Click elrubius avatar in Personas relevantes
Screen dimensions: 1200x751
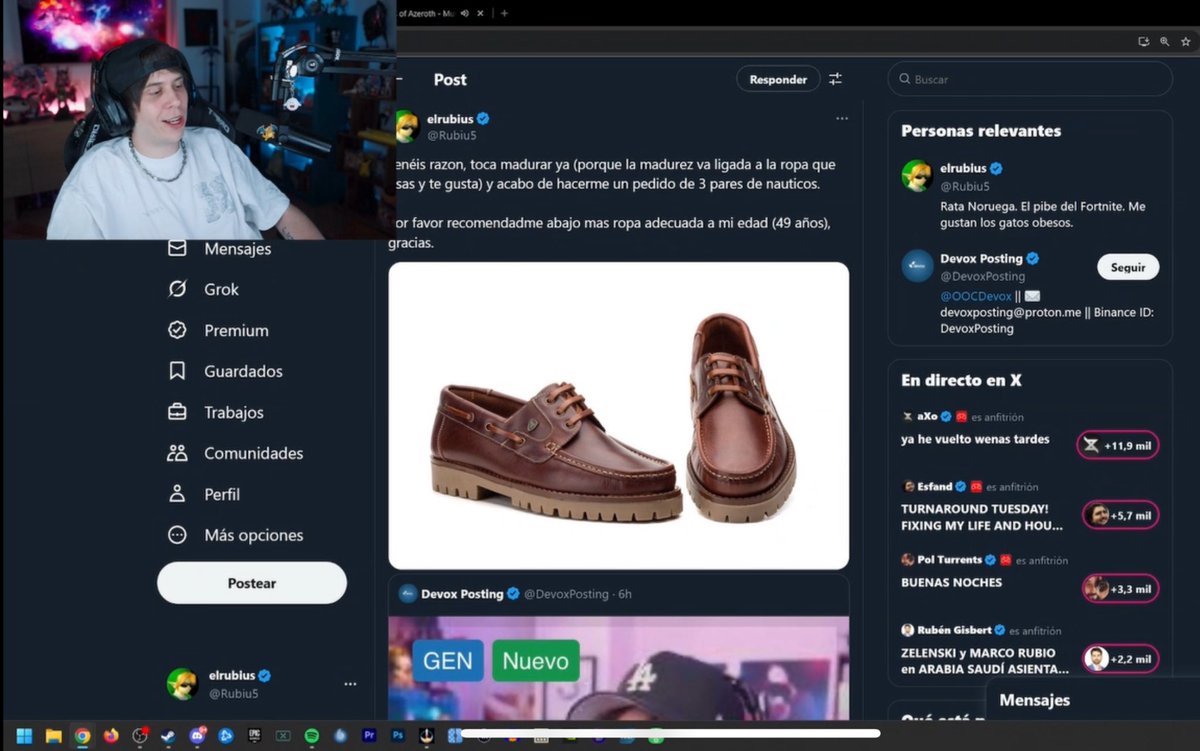pyautogui.click(x=917, y=175)
